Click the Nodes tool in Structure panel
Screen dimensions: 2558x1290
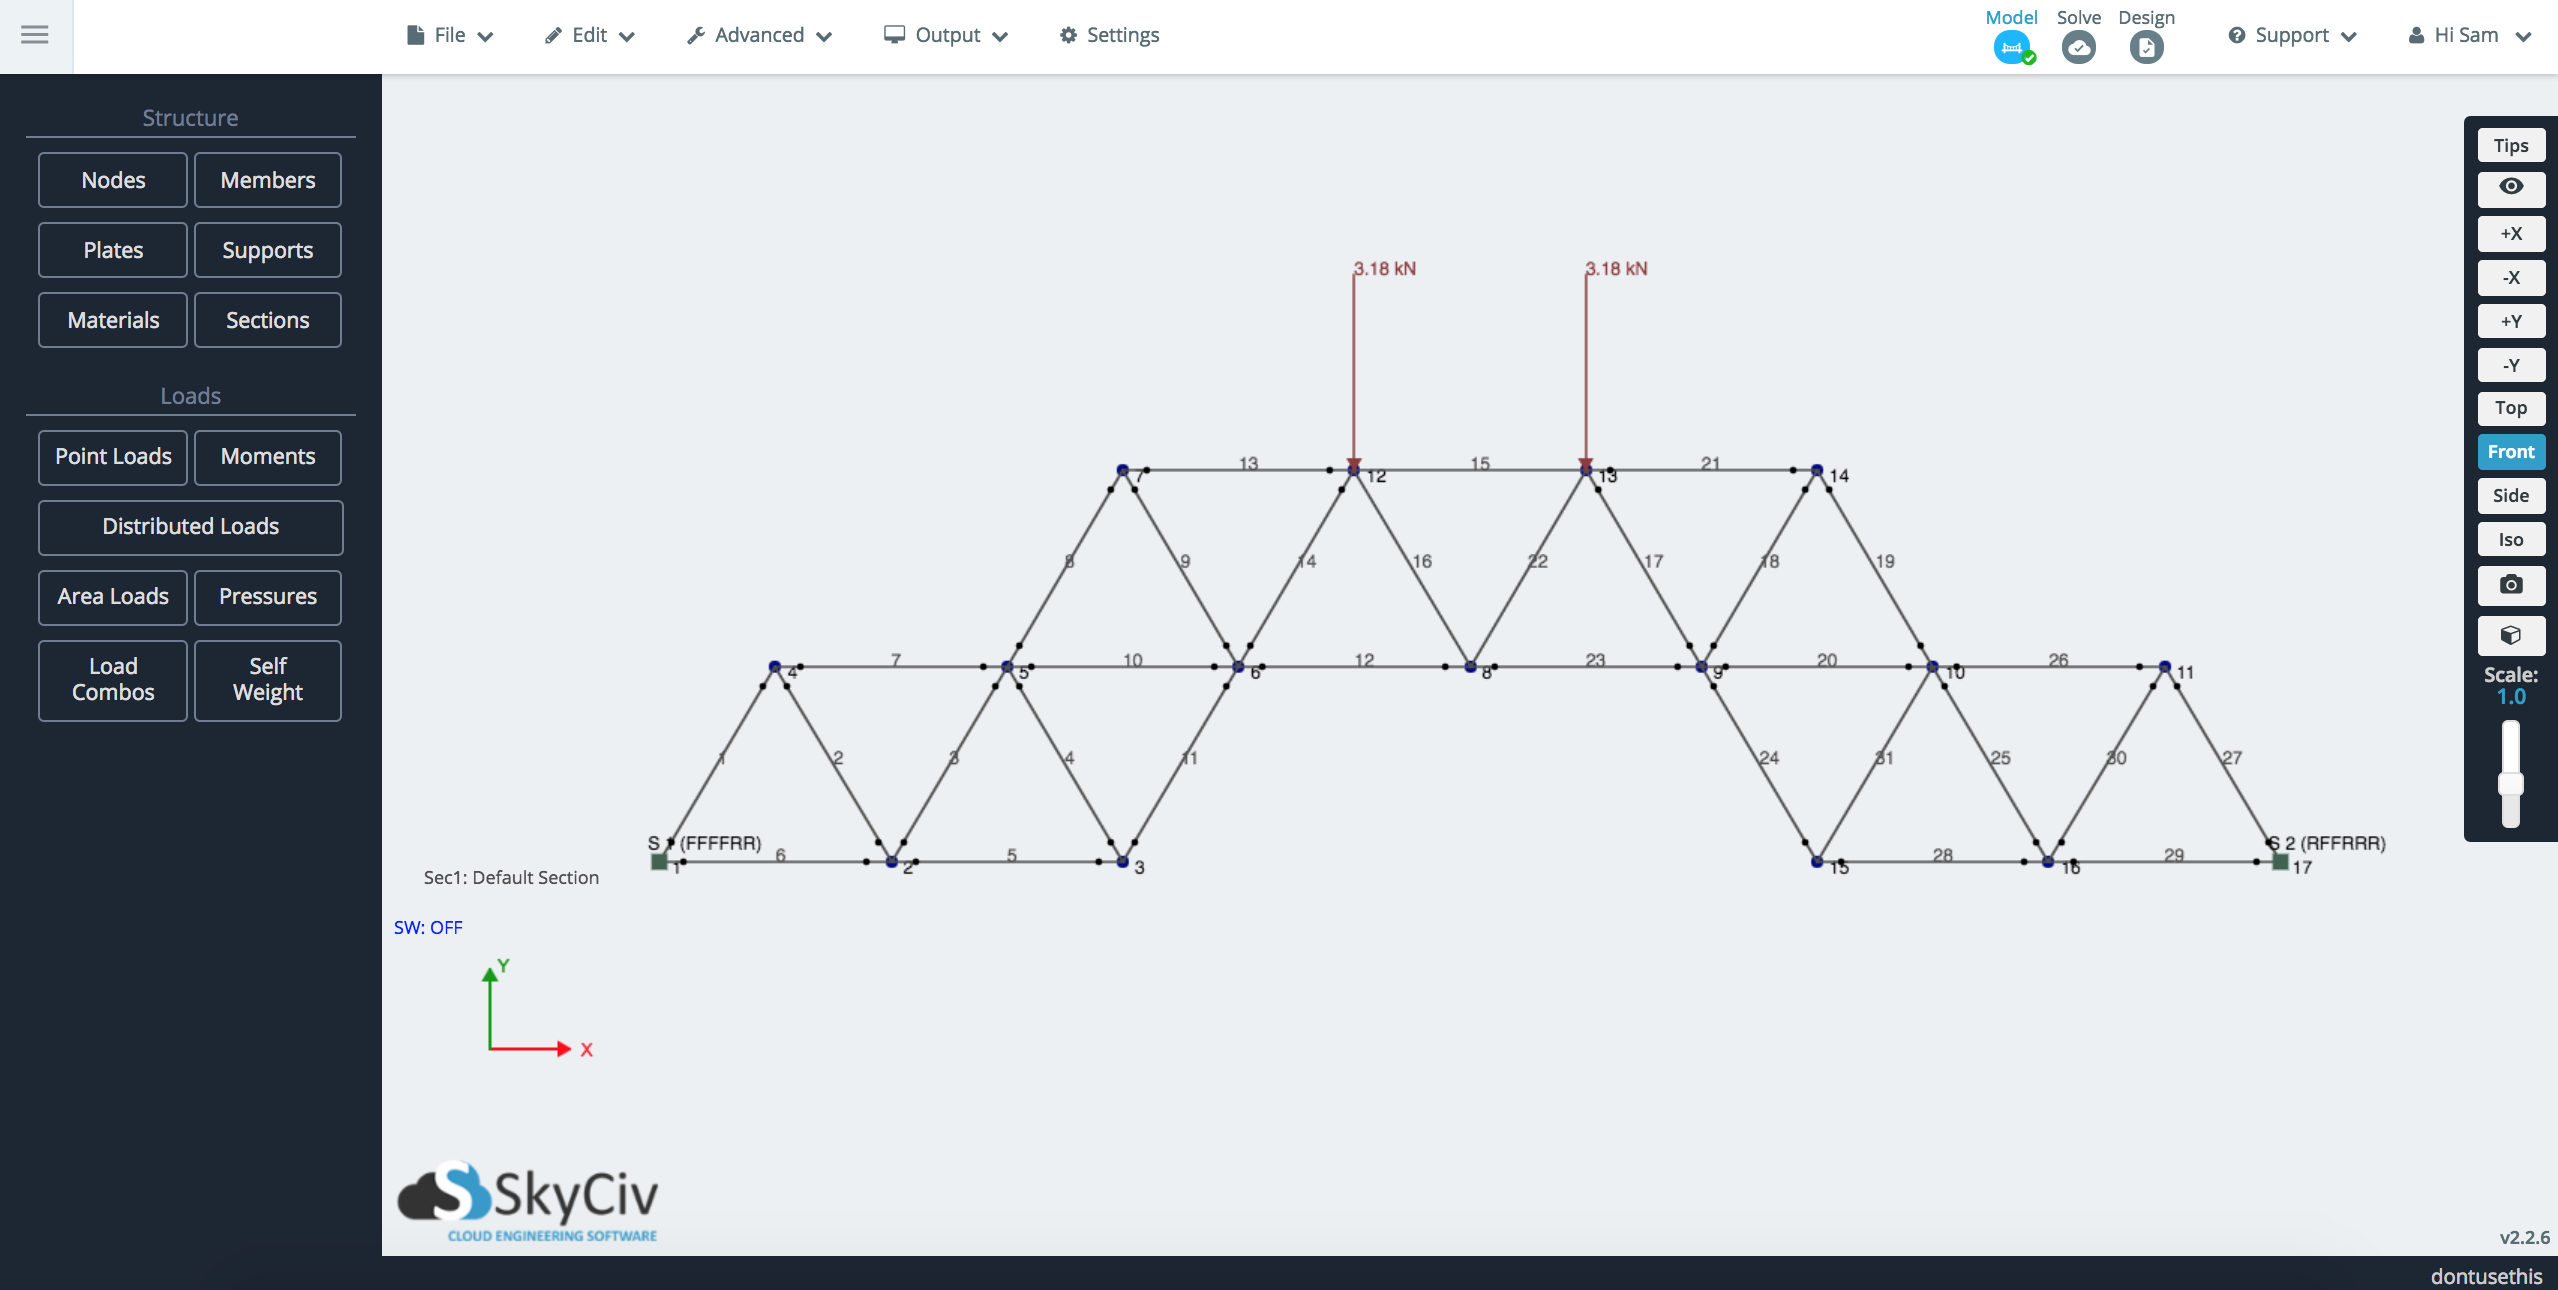coord(112,179)
